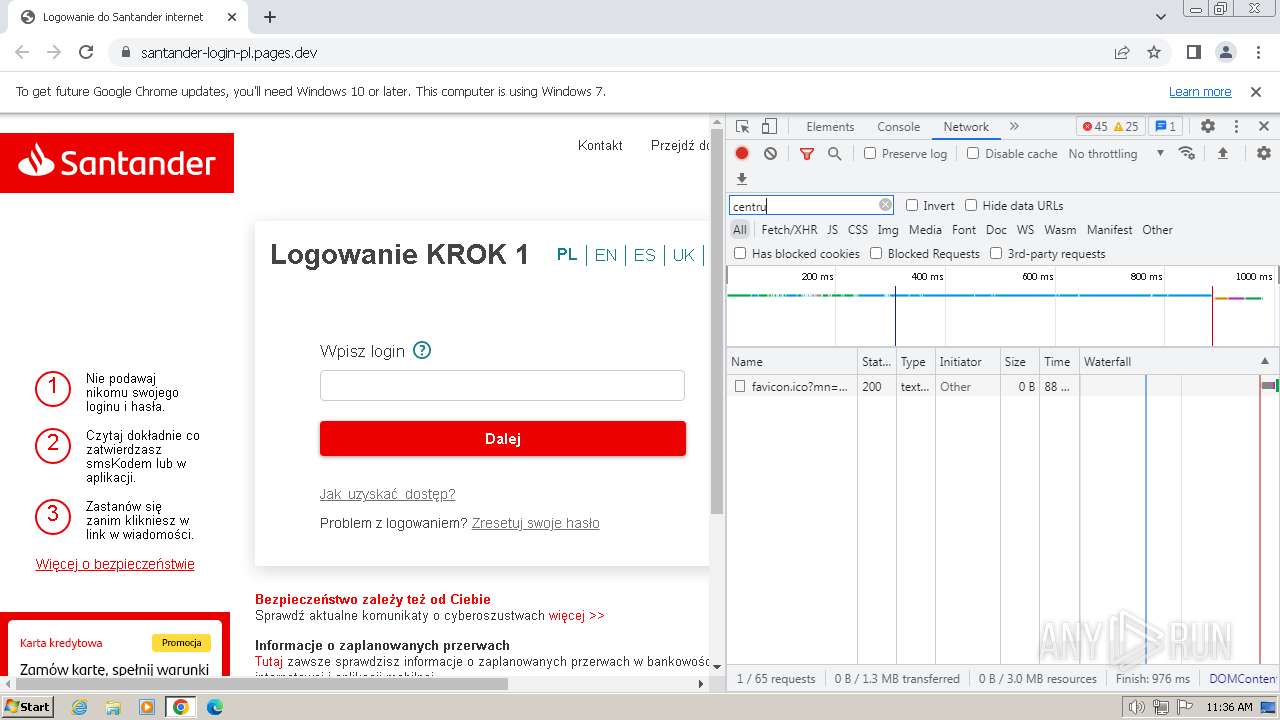Check 3rd-party requests option
This screenshot has height=720, width=1280.
[996, 253]
